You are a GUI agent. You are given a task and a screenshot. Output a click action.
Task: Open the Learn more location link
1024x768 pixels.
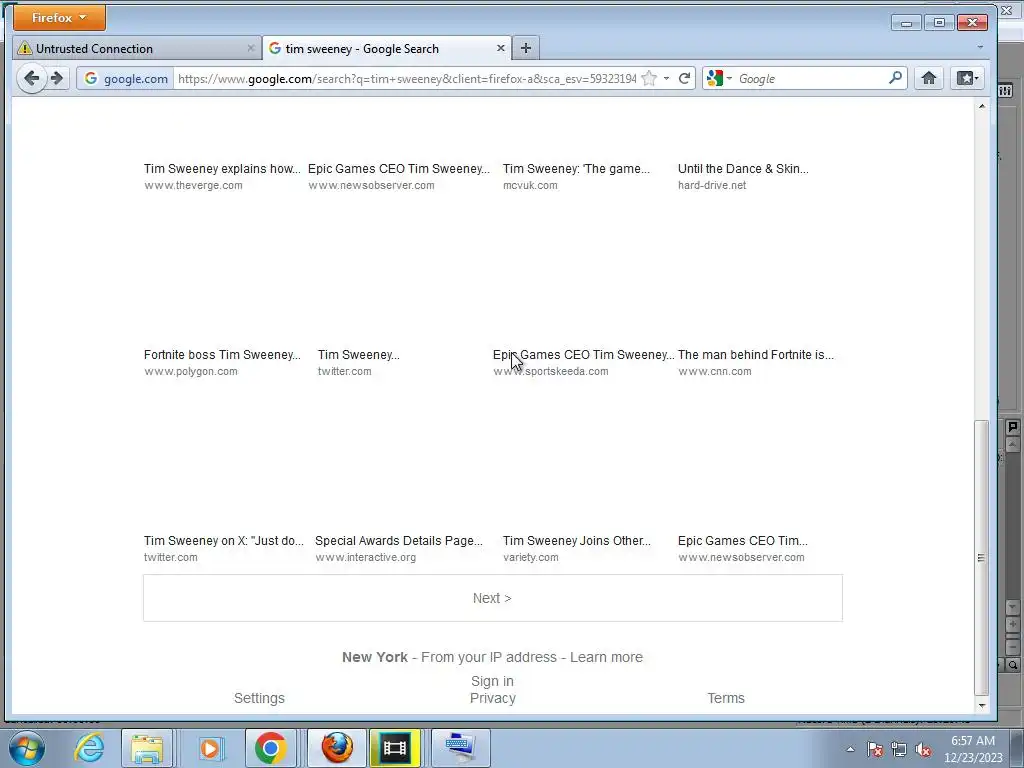pyautogui.click(x=606, y=657)
